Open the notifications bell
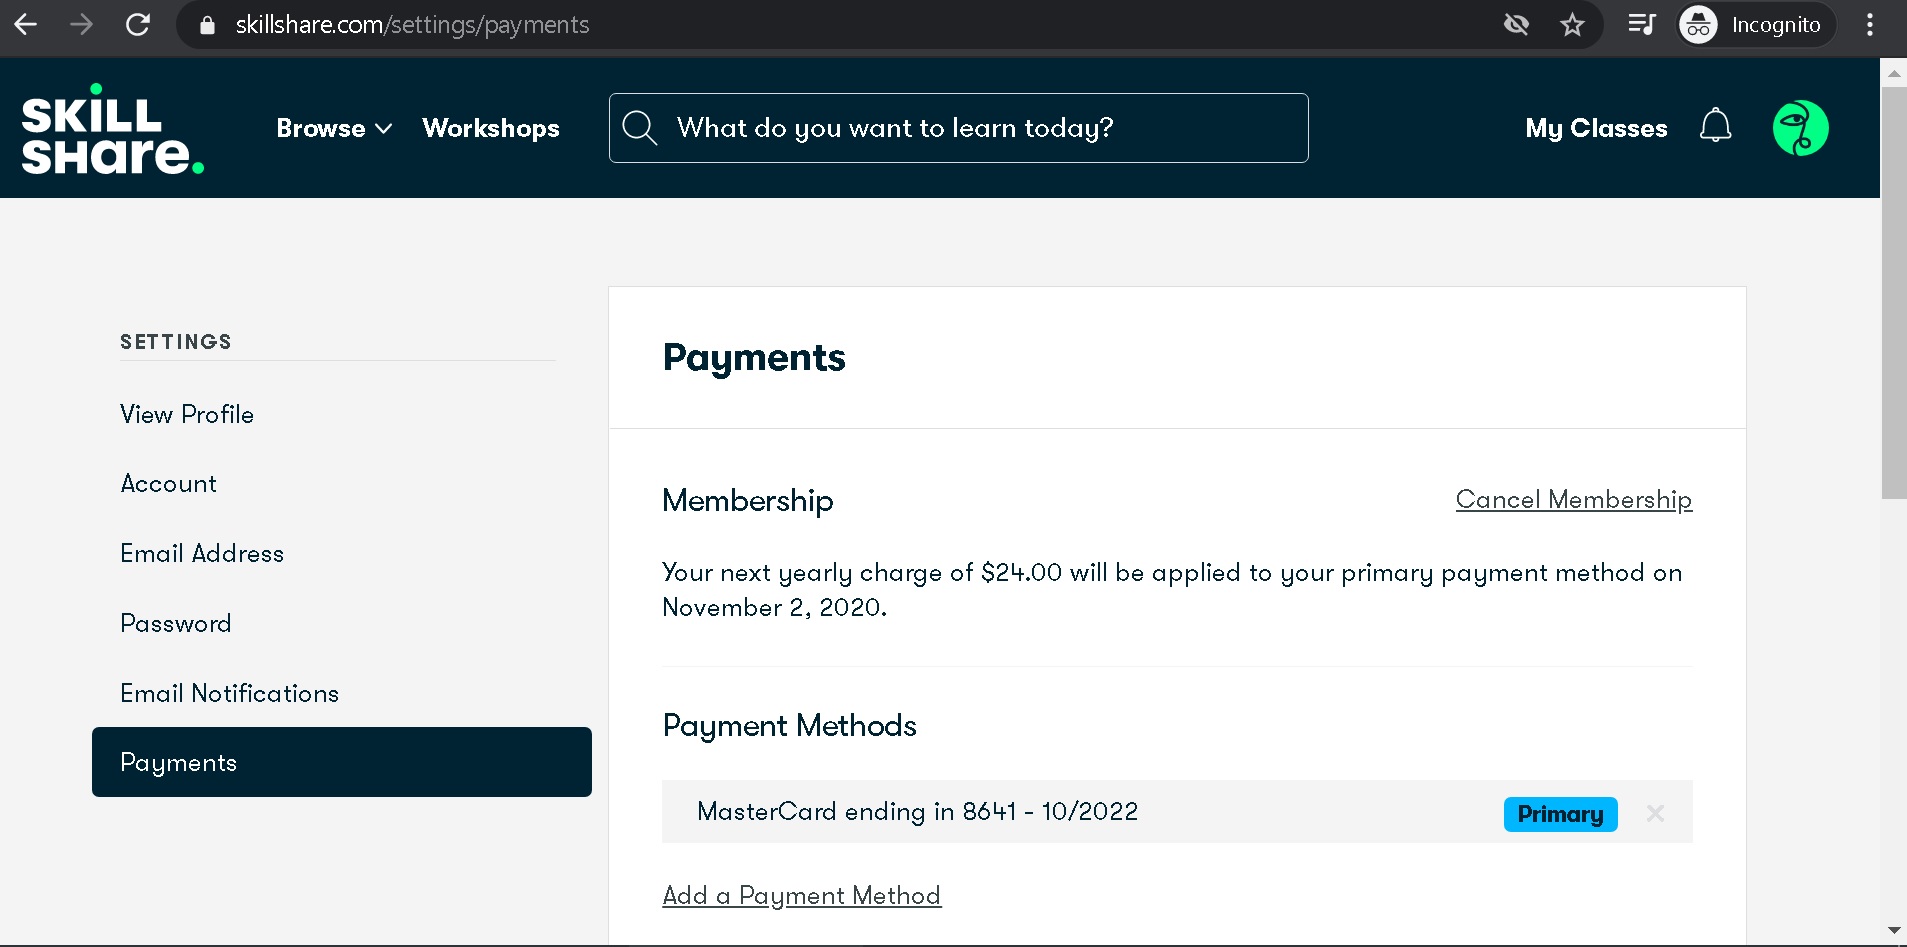Screen dimensions: 1907x947 point(1715,126)
